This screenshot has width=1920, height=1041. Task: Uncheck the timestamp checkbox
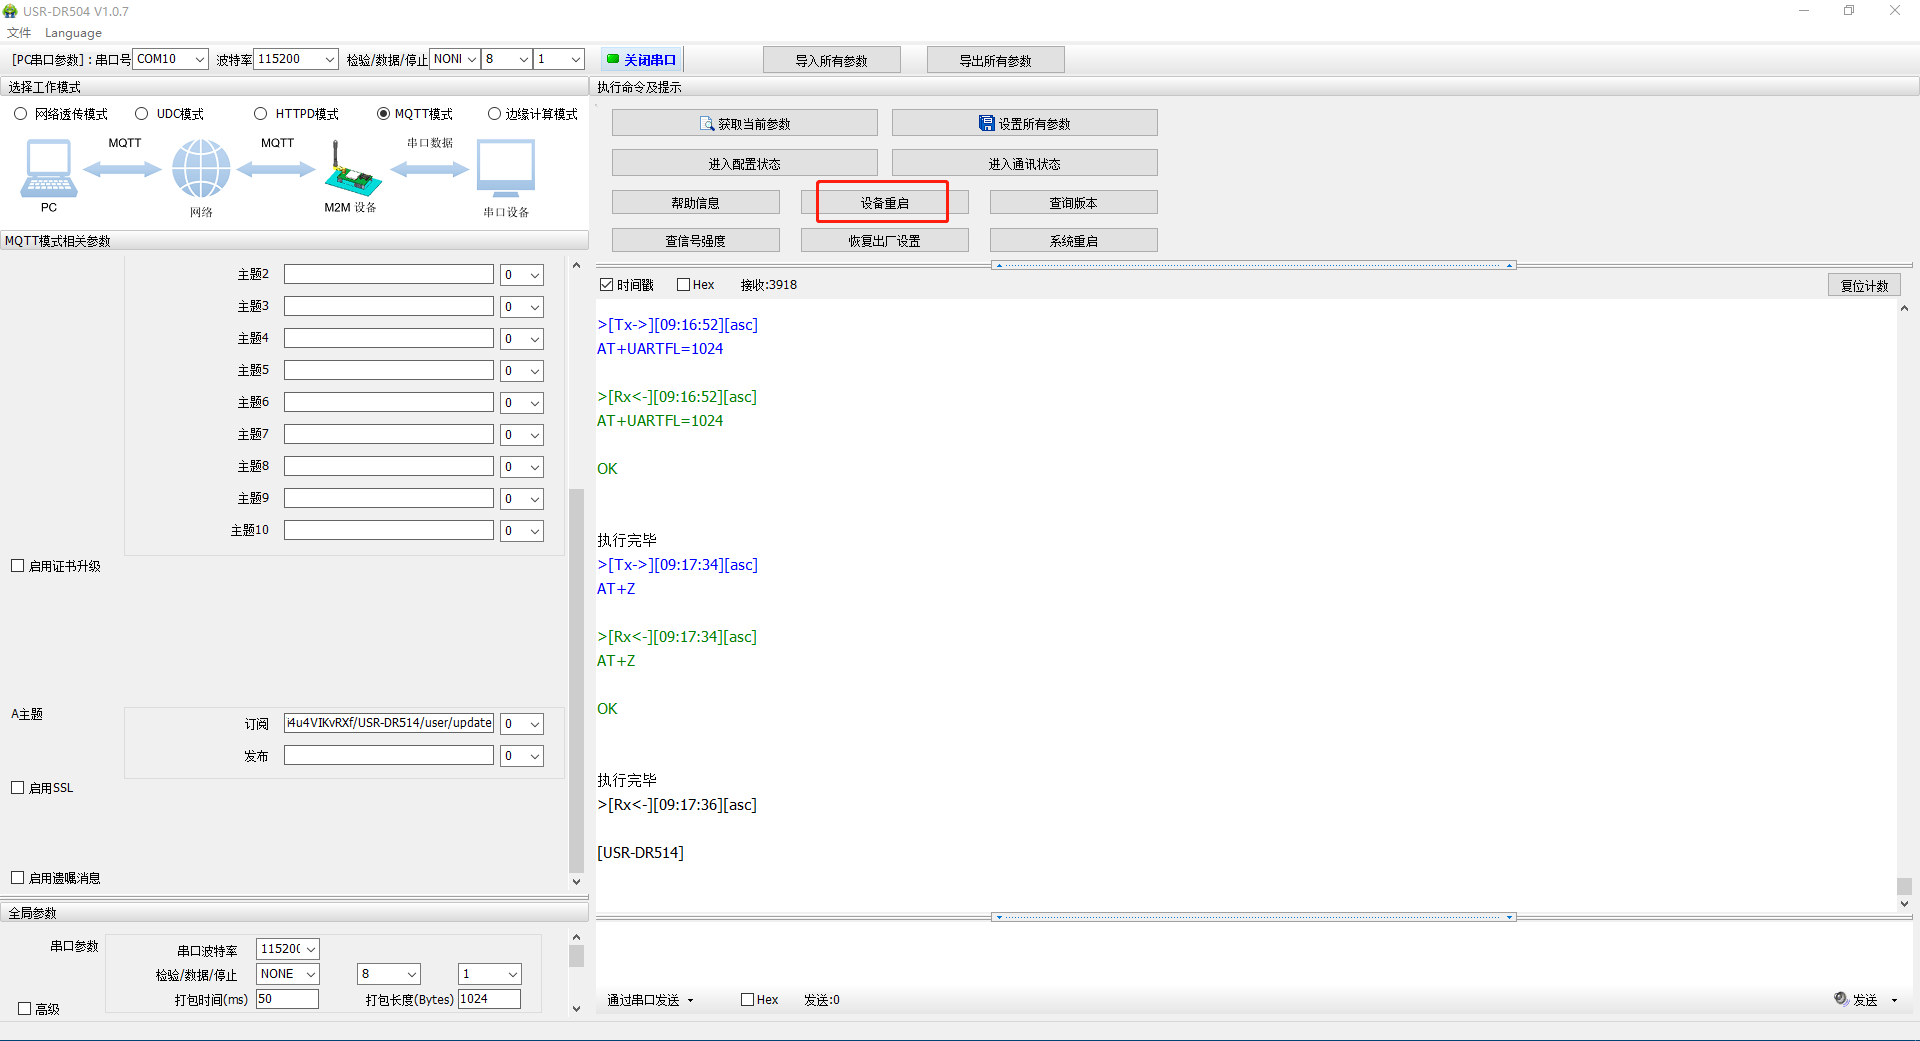pos(606,285)
